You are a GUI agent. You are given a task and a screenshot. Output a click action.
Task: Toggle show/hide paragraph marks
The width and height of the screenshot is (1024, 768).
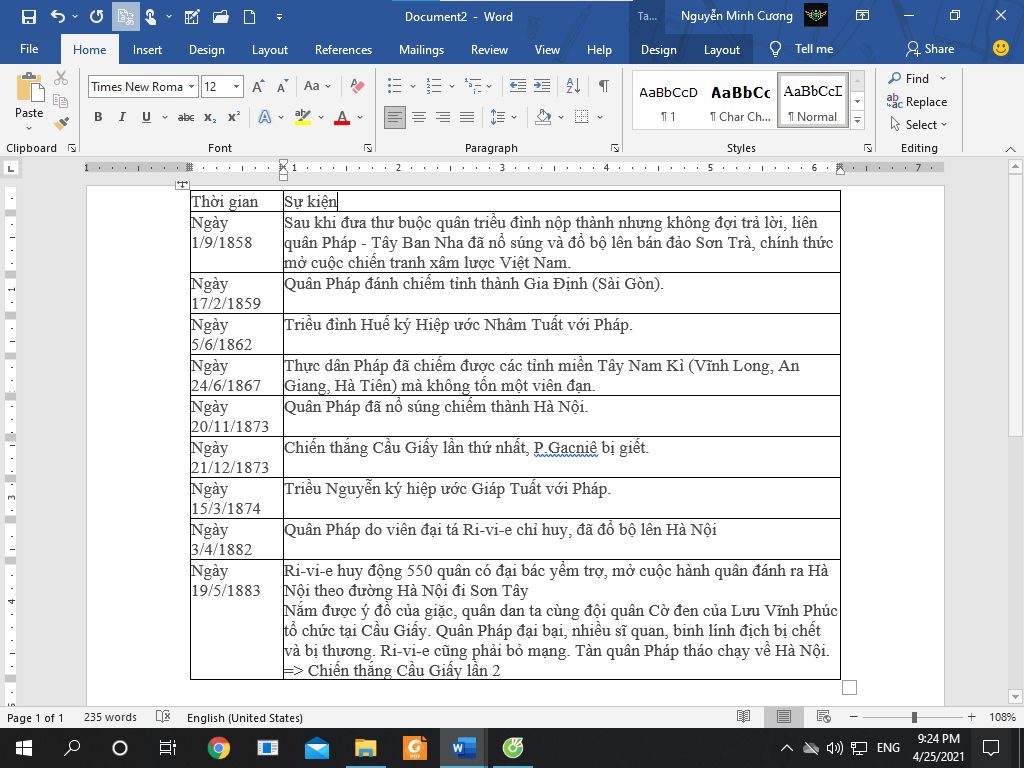click(x=604, y=86)
